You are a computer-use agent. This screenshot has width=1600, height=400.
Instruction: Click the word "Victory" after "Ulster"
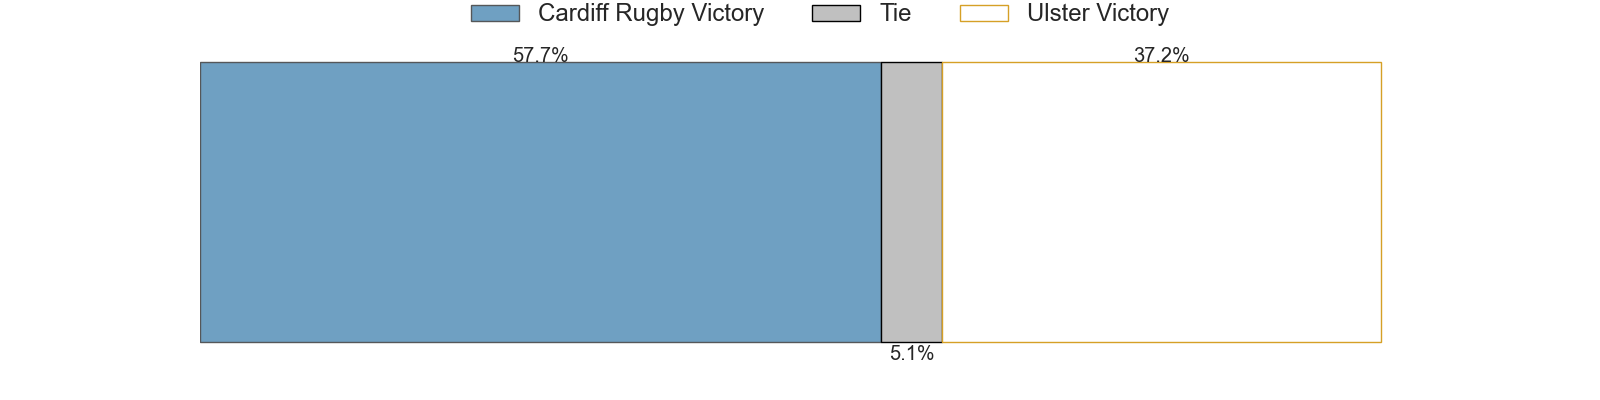[1132, 13]
